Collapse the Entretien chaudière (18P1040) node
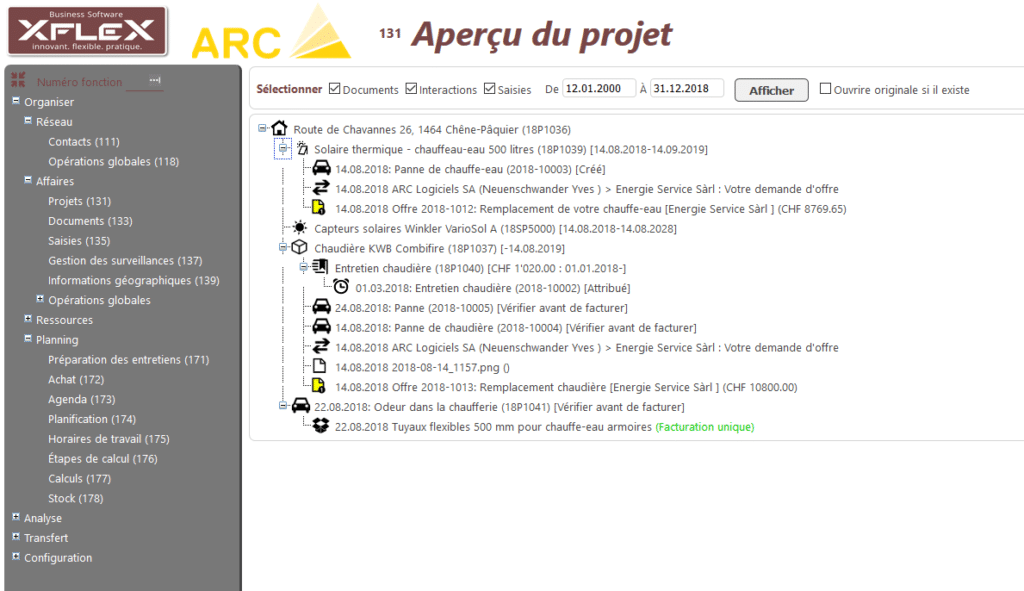The height and width of the screenshot is (591, 1024). tap(304, 267)
